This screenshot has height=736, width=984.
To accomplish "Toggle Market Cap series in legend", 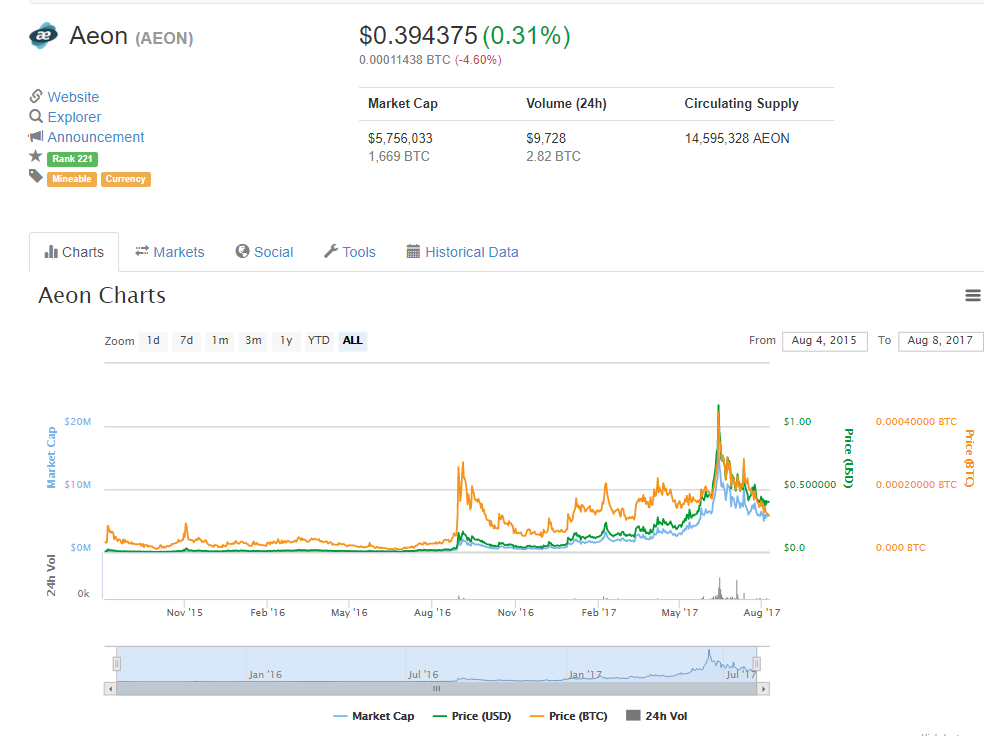I will (374, 716).
